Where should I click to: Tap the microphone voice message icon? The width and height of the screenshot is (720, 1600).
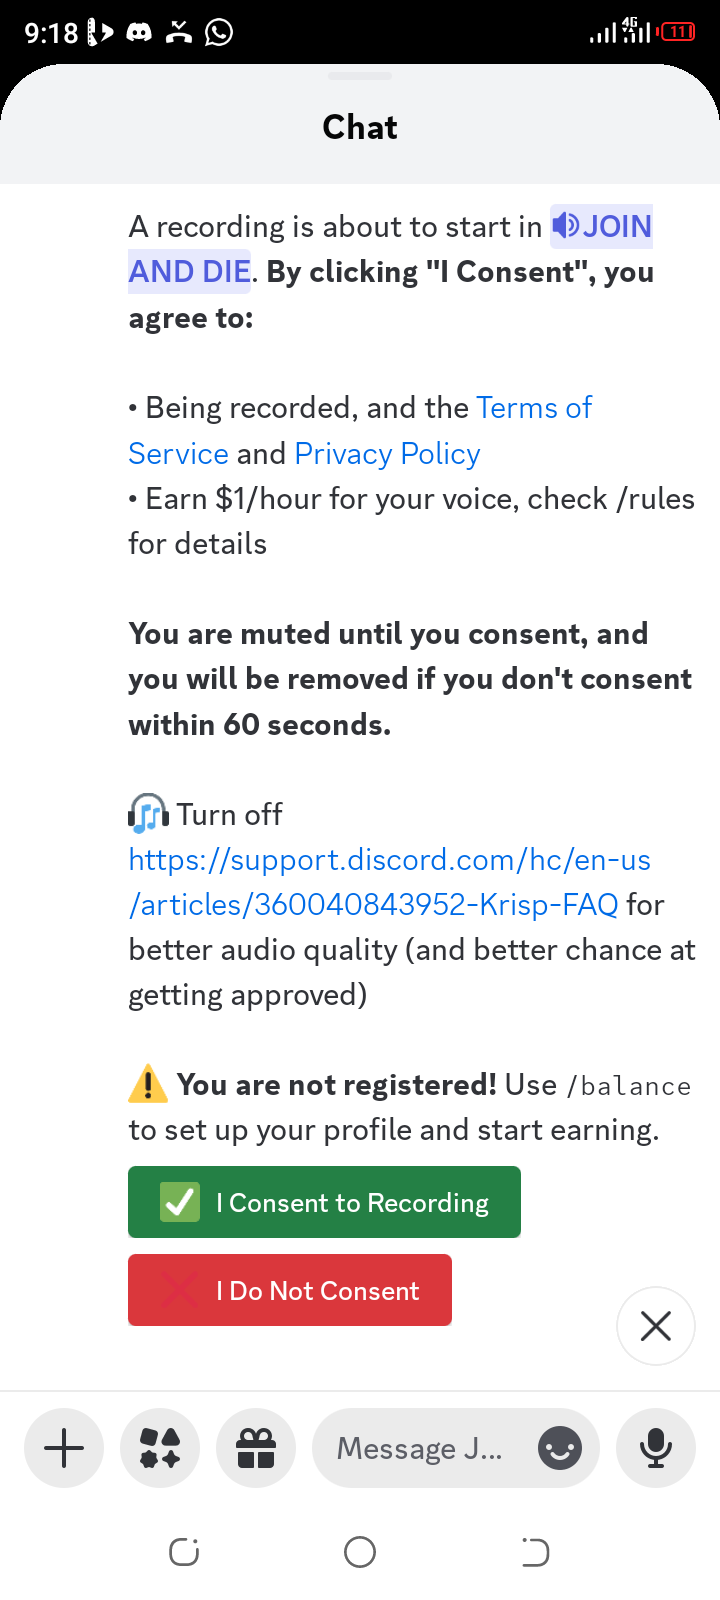(x=656, y=1448)
